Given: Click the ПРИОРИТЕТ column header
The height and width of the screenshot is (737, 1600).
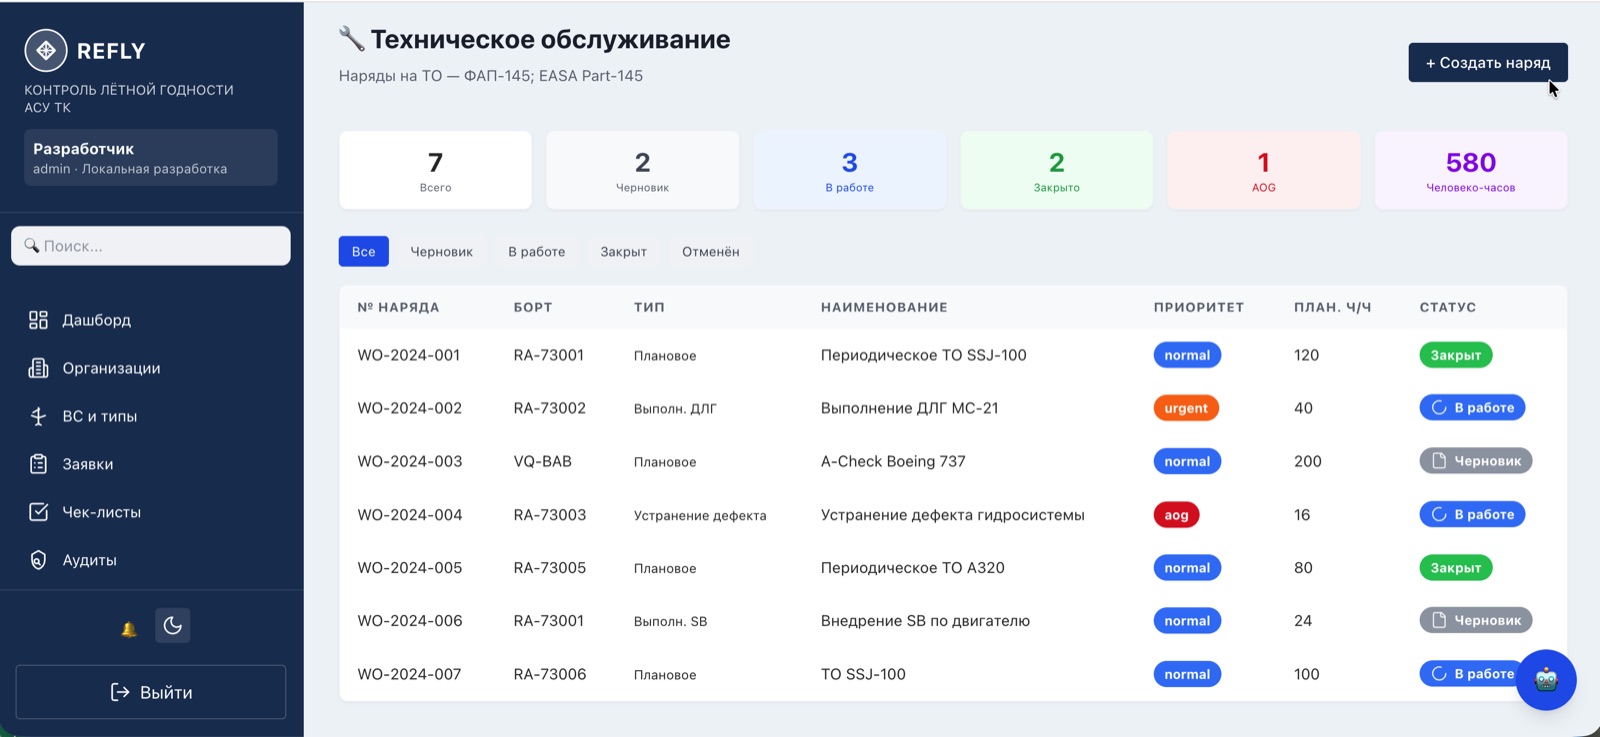Looking at the screenshot, I should click(x=1199, y=307).
